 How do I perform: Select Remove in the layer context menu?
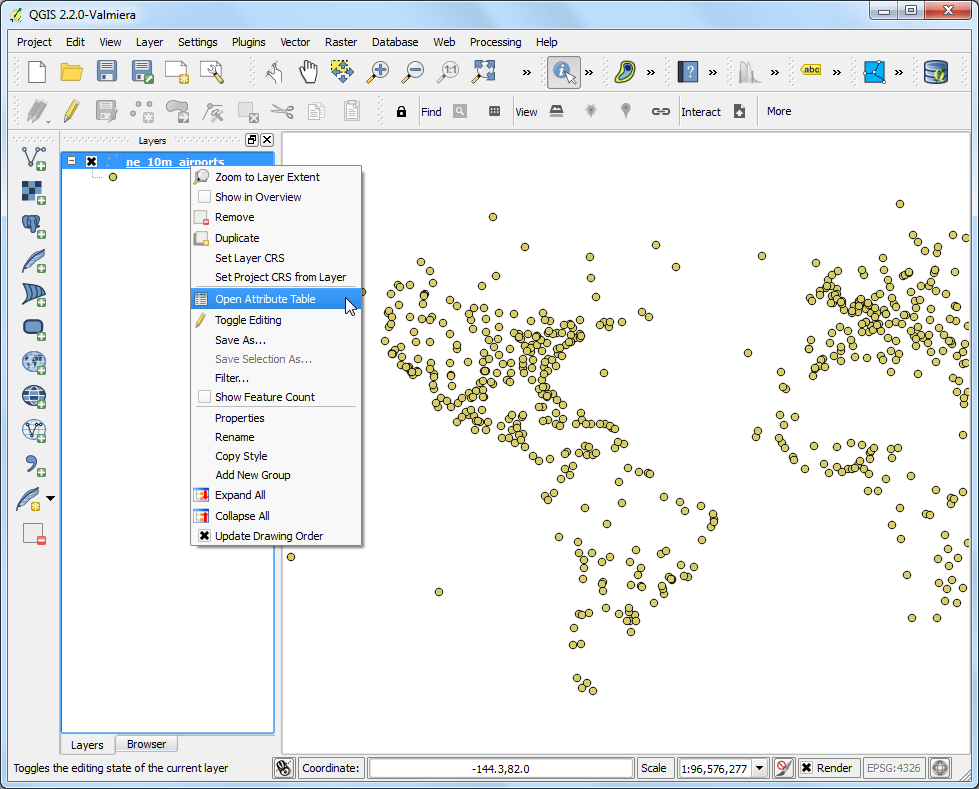(275, 217)
